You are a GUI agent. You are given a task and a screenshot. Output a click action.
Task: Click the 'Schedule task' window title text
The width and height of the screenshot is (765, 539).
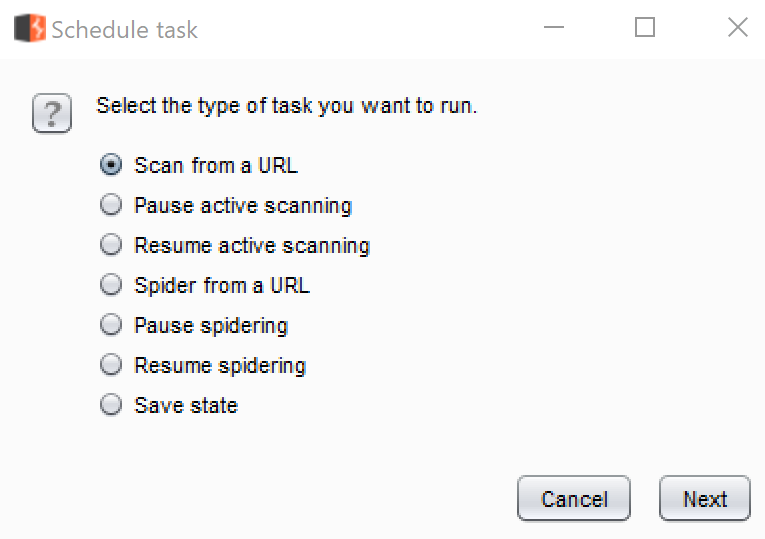125,29
